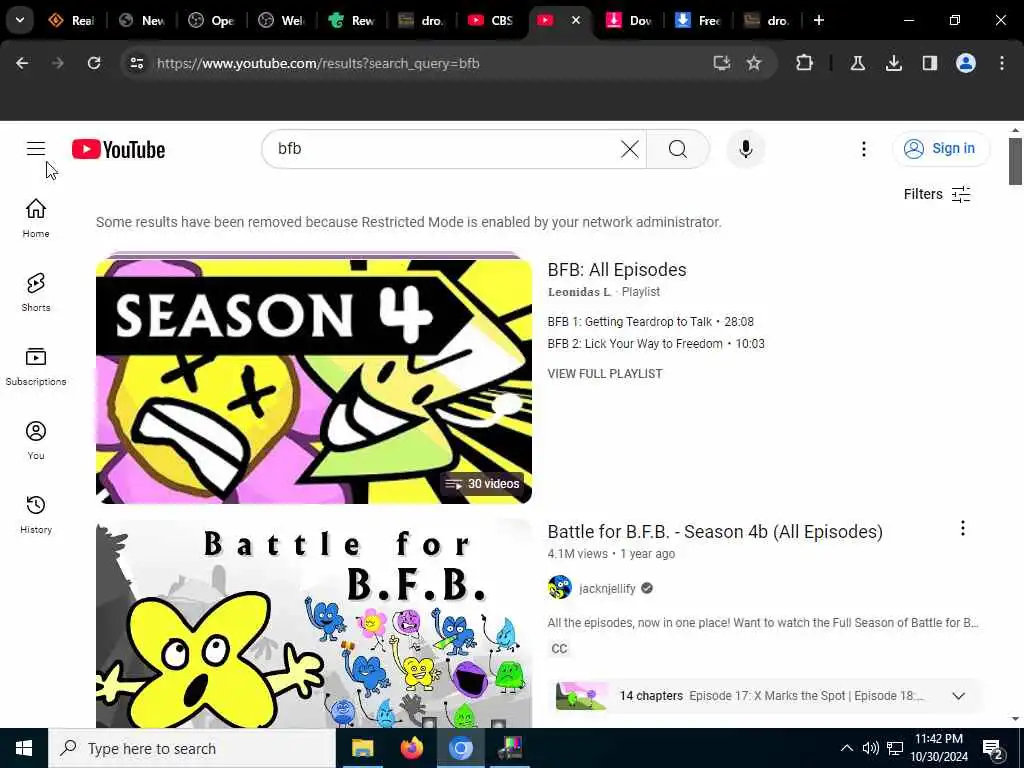Open the notification center
The image size is (1024, 768).
[x=993, y=748]
